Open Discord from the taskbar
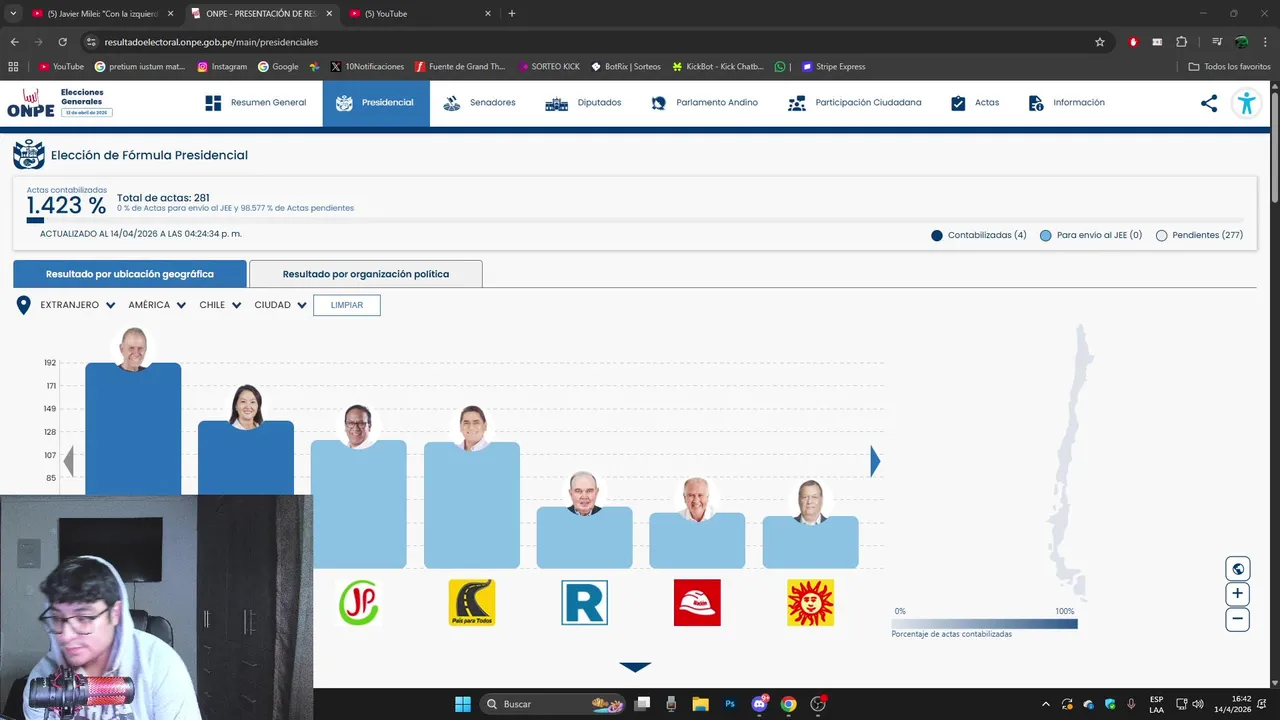The height and width of the screenshot is (720, 1280). (x=760, y=704)
